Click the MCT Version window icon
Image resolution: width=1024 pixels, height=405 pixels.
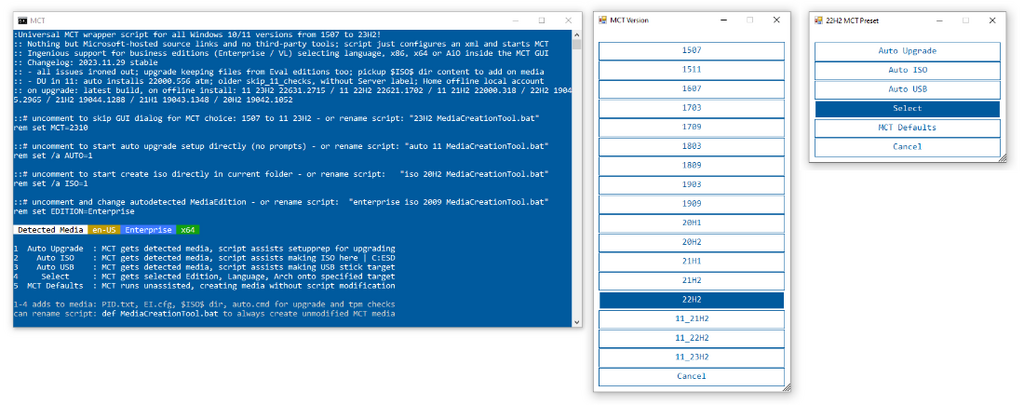[x=603, y=20]
